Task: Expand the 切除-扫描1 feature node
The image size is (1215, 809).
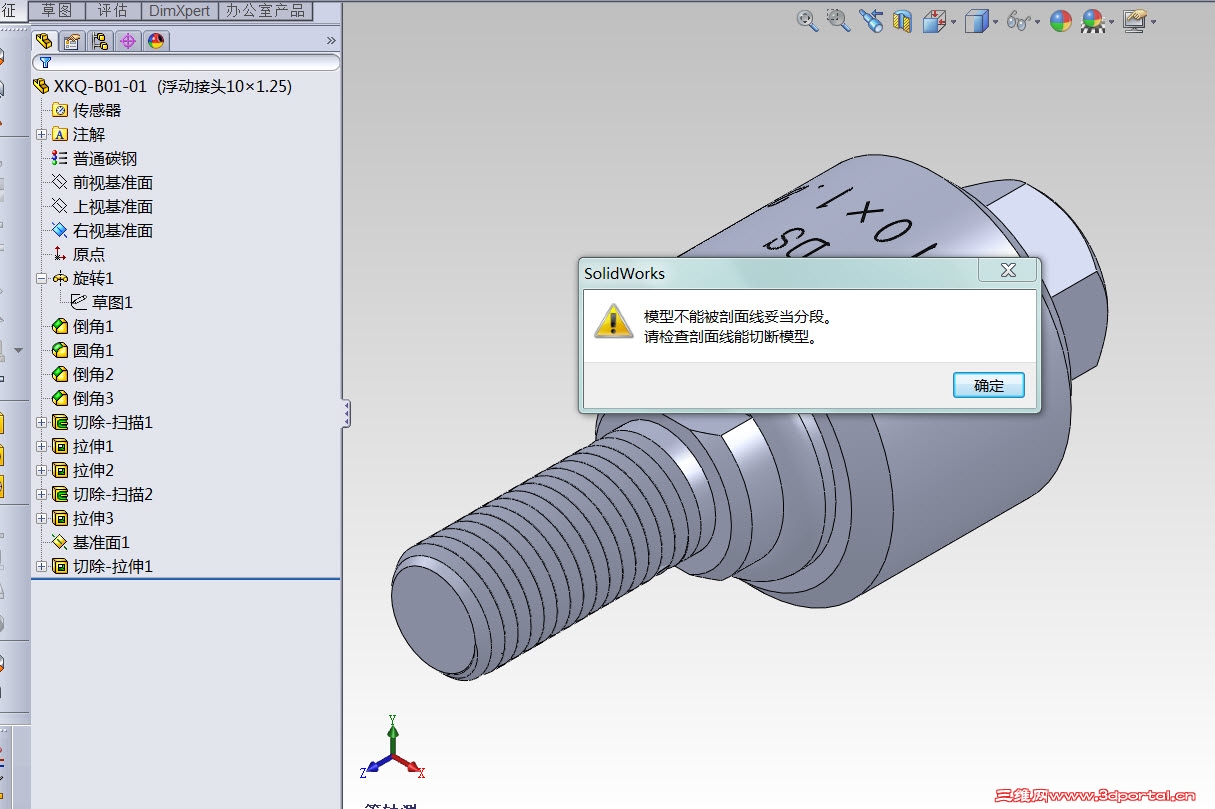Action: click(x=41, y=422)
